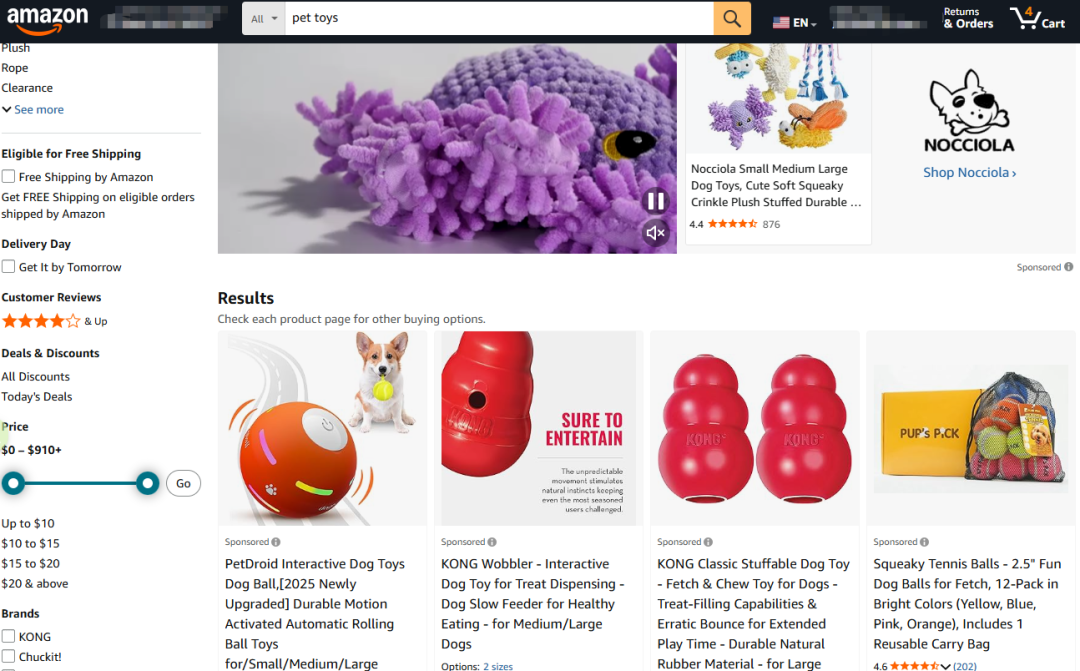Expand the EN language selector
Viewport: 1080px width, 671px height.
[x=794, y=23]
